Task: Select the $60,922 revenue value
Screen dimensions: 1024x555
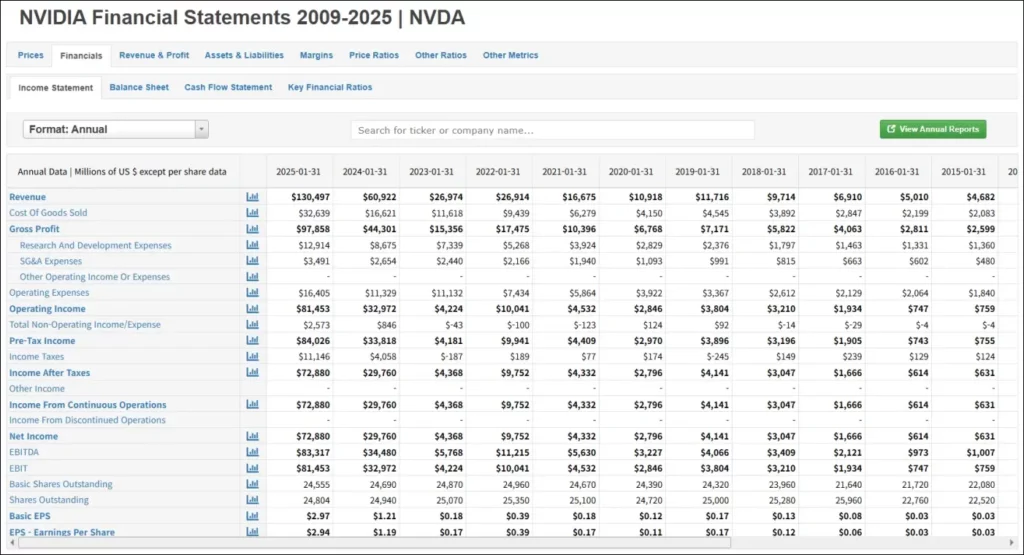Action: [379, 197]
